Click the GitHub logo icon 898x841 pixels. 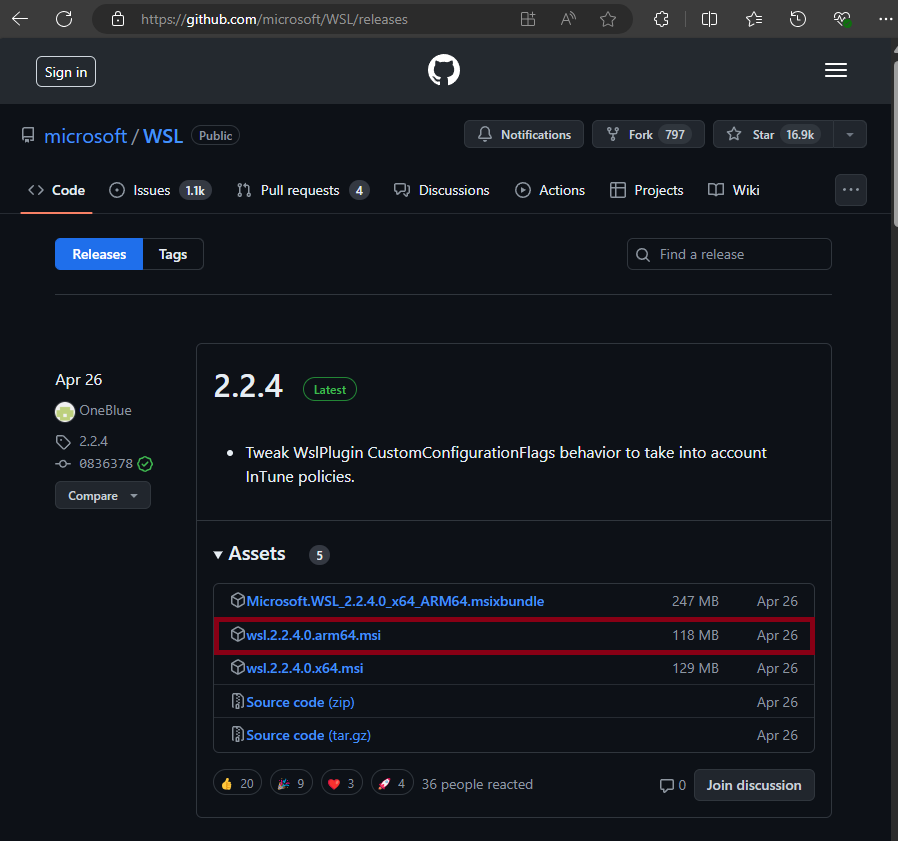click(443, 70)
